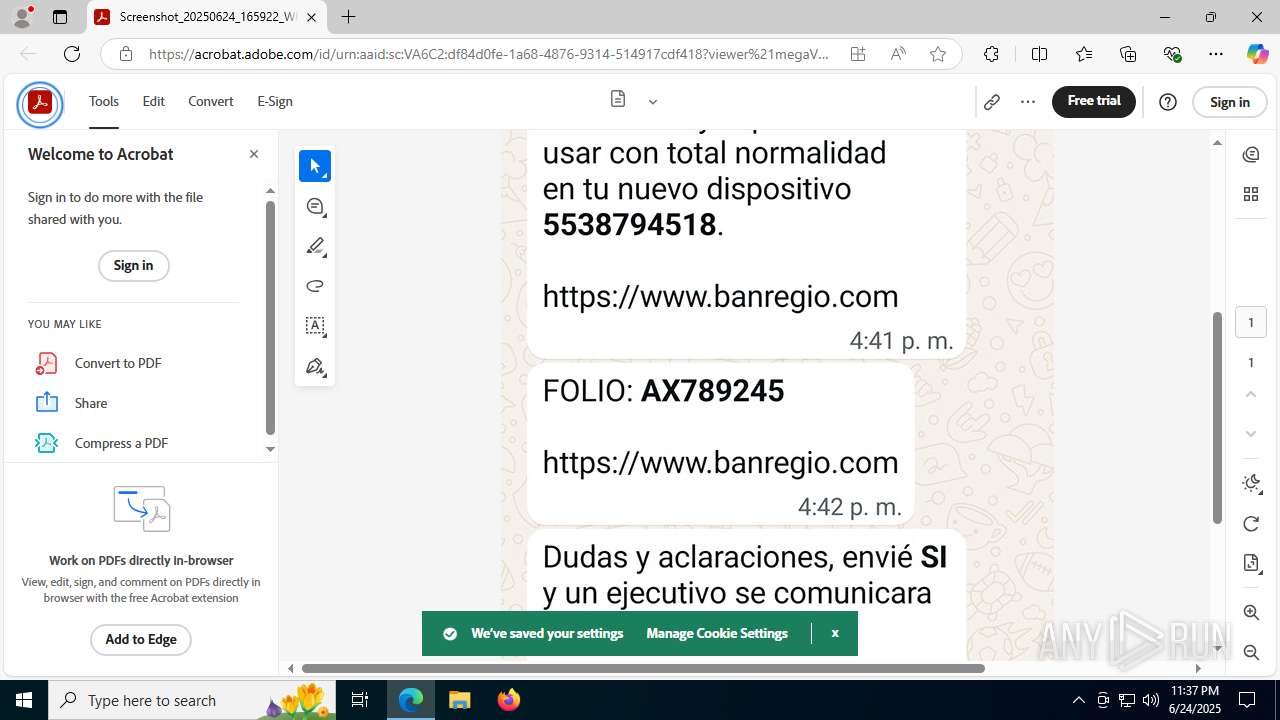1280x720 pixels.
Task: Open the AI assistant panel icon
Action: tap(1250, 154)
